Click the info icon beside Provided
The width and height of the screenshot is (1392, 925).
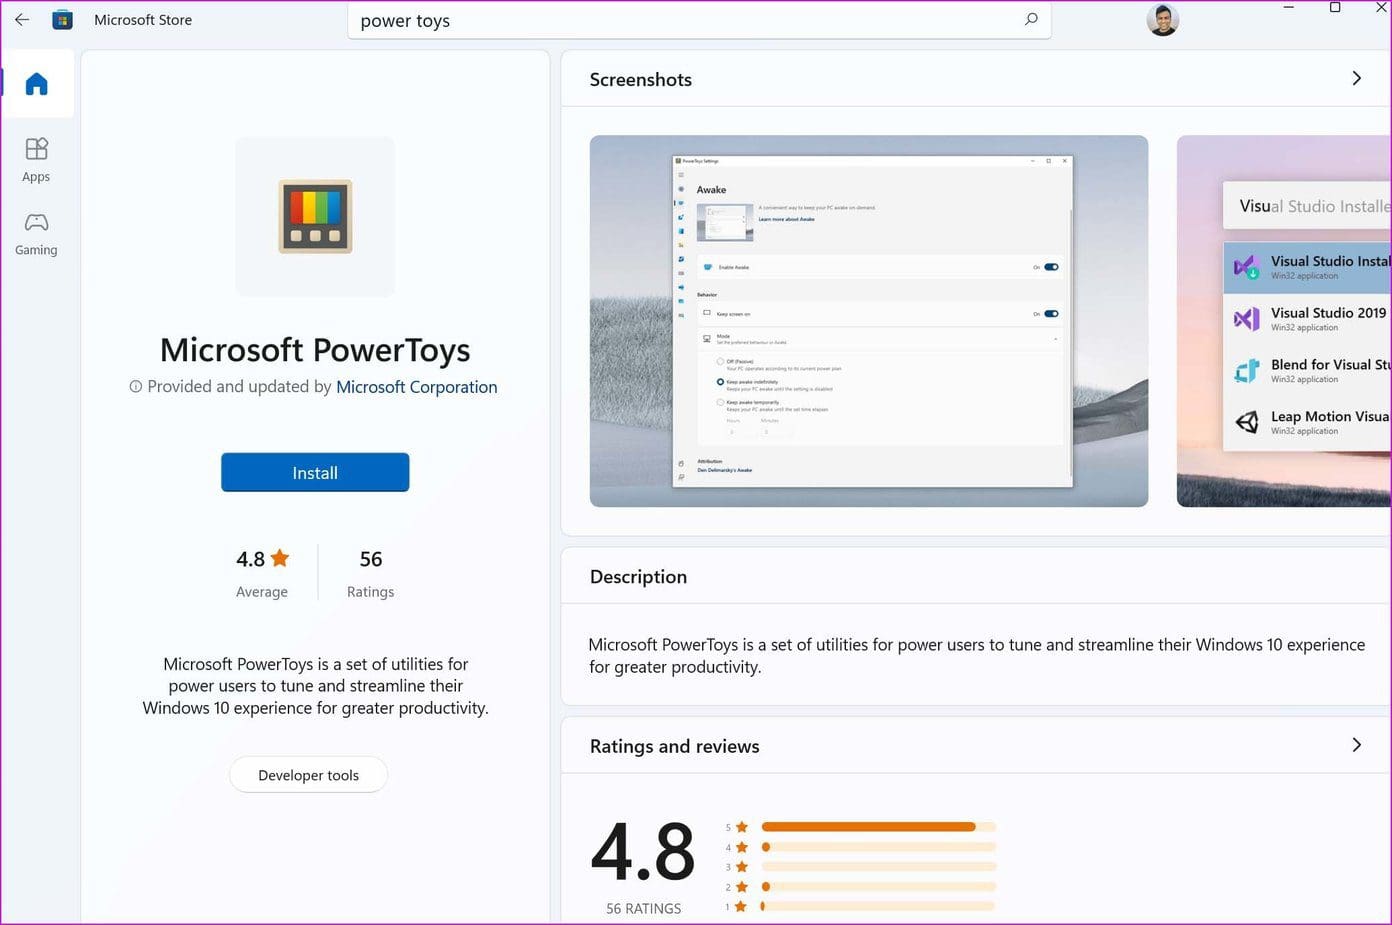(135, 387)
